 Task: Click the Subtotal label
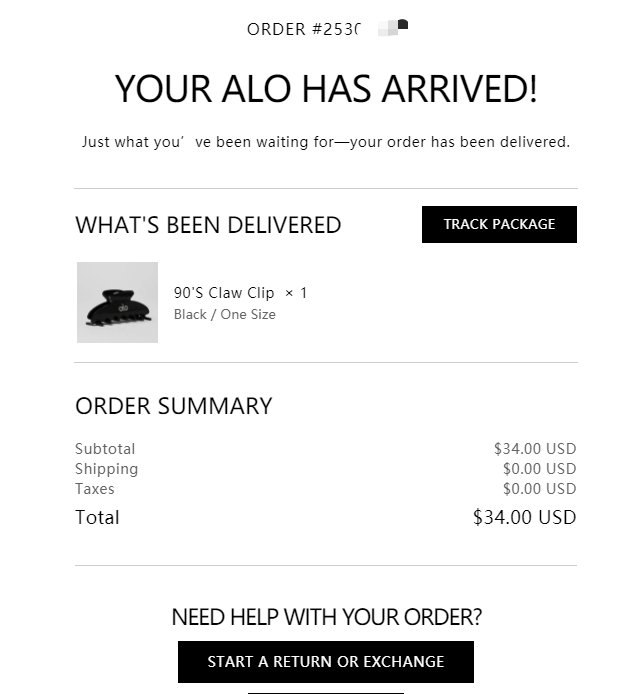[x=105, y=449]
